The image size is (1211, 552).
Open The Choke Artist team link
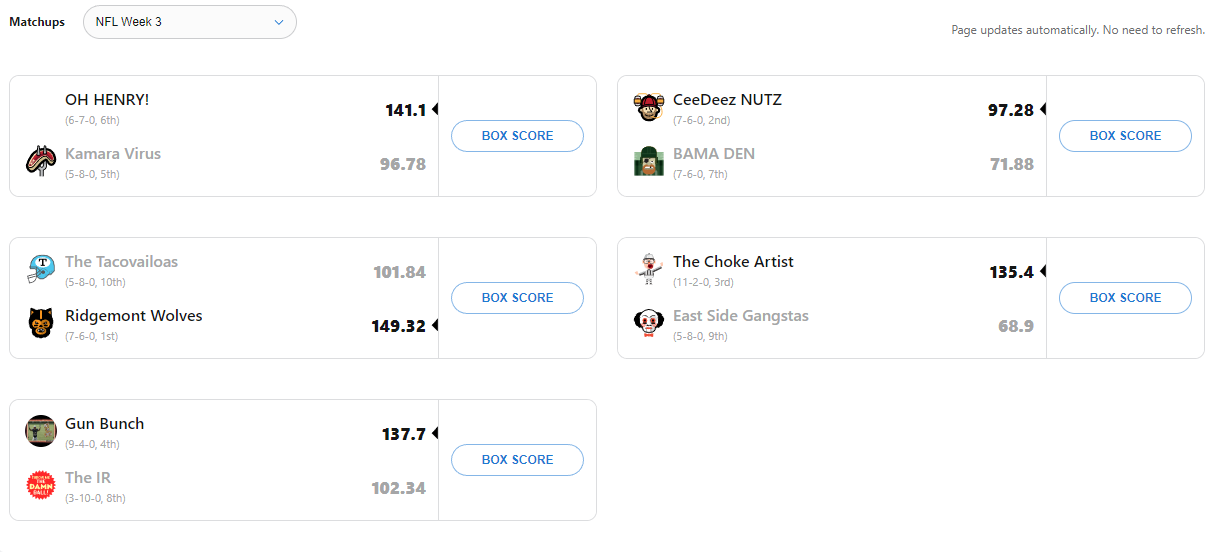point(733,262)
